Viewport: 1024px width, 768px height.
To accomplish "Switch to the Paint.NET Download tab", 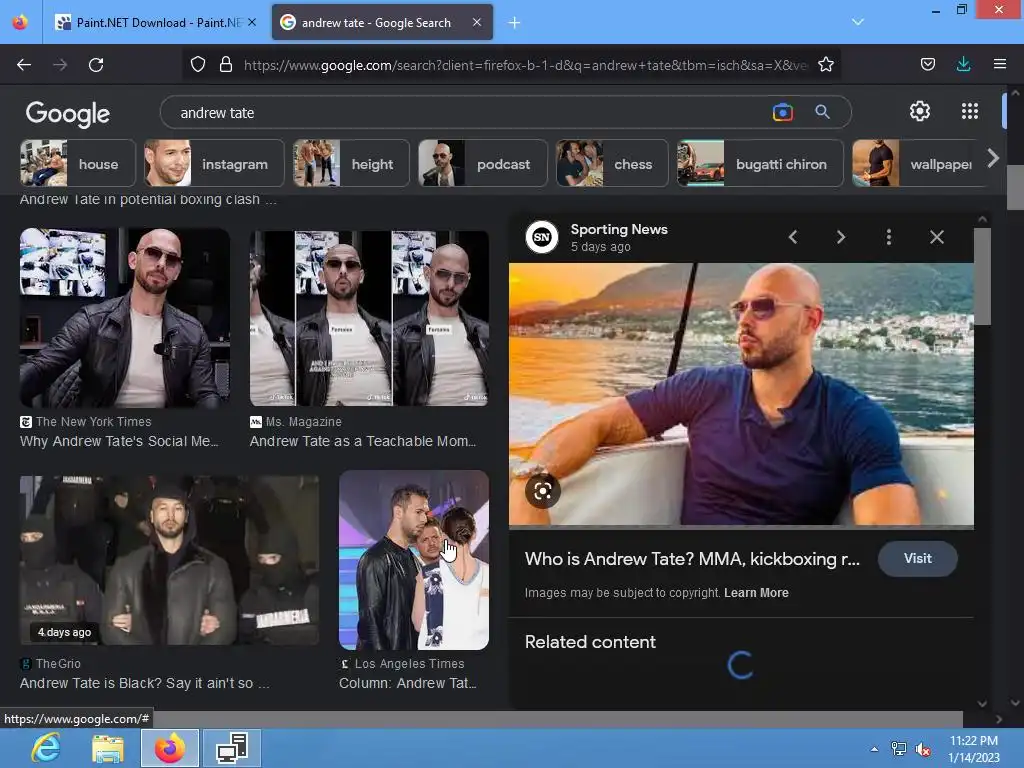I will (x=155, y=22).
